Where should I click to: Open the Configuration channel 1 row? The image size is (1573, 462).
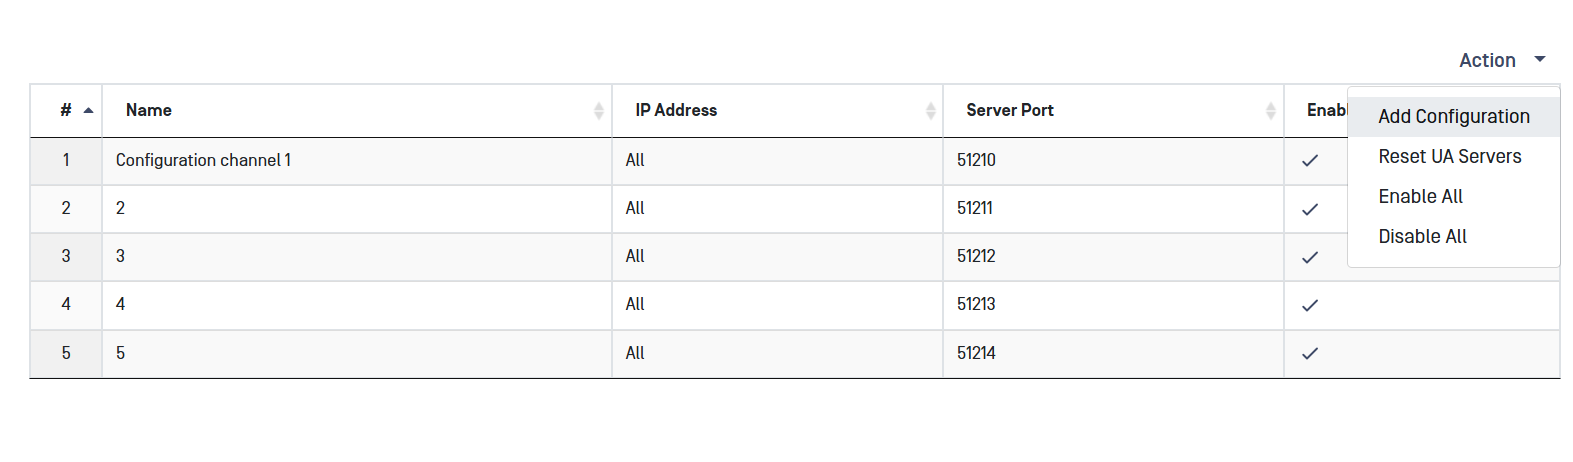pos(203,161)
